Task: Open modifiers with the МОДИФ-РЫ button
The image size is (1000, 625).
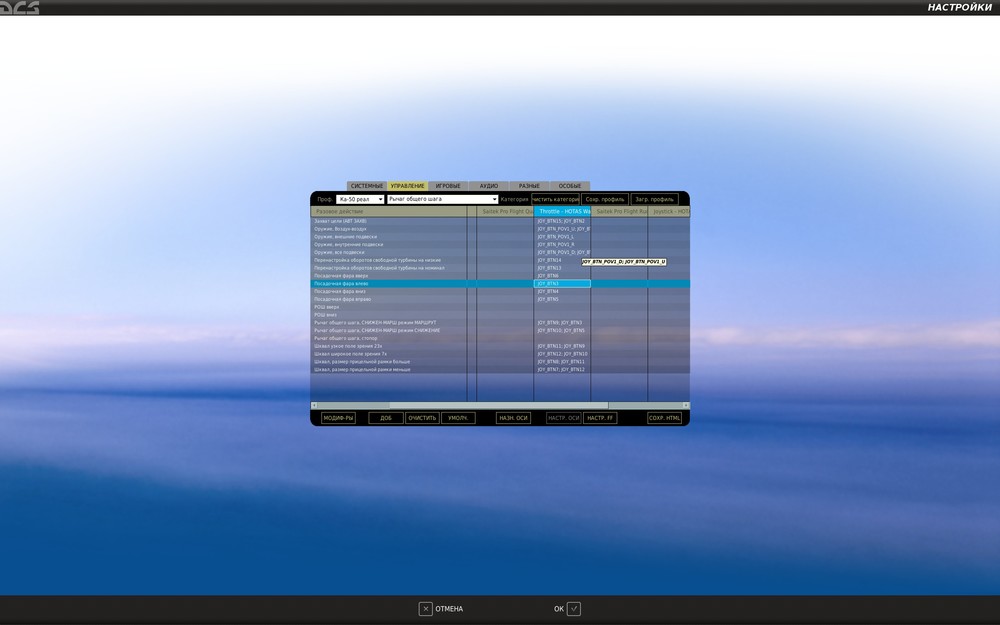Action: [340, 417]
